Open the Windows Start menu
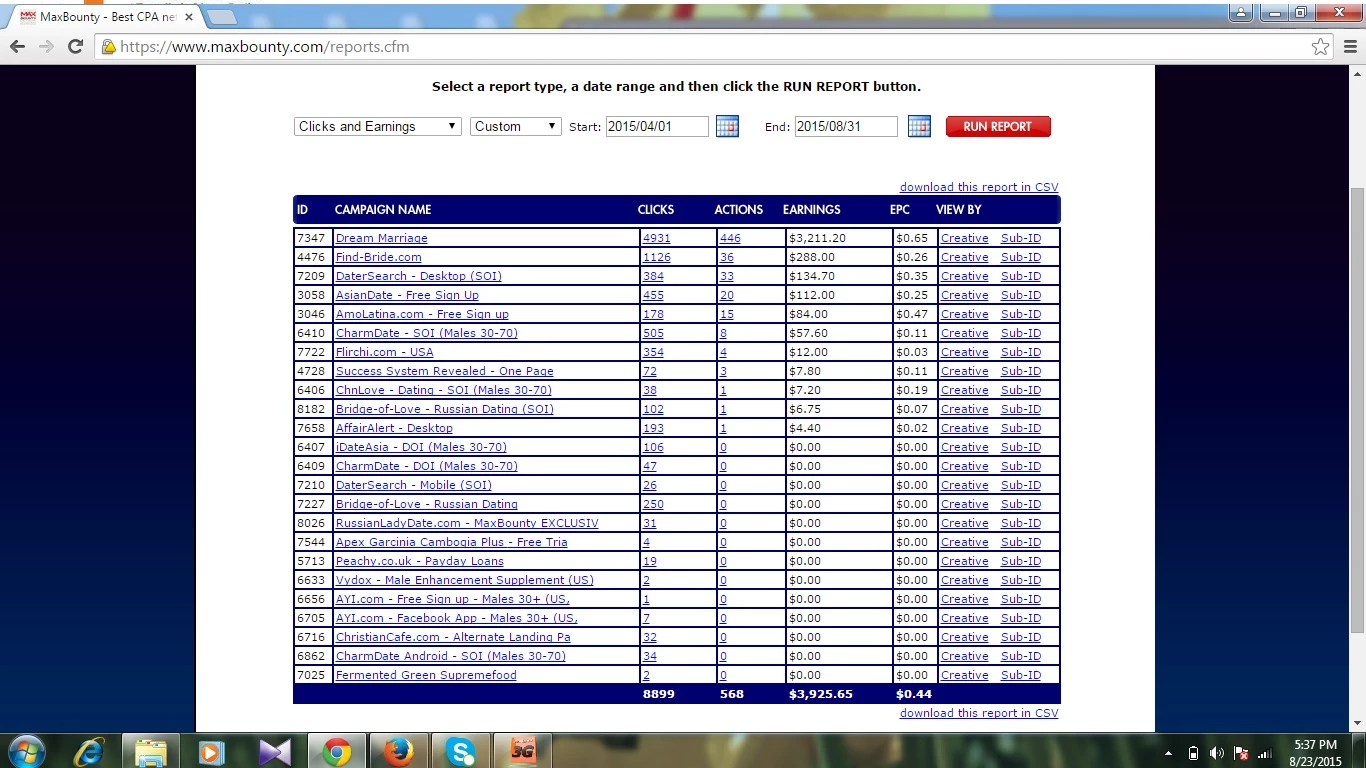 [26, 751]
